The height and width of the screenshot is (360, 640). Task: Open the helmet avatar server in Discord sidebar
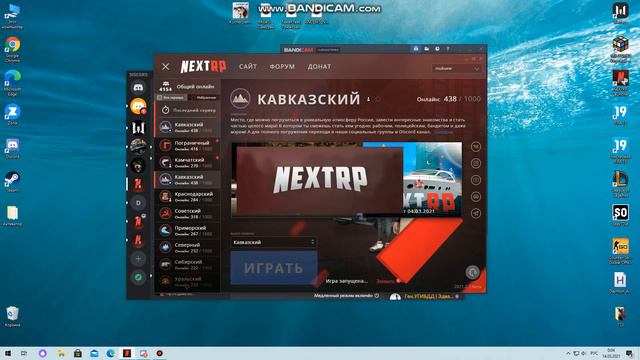point(138,146)
